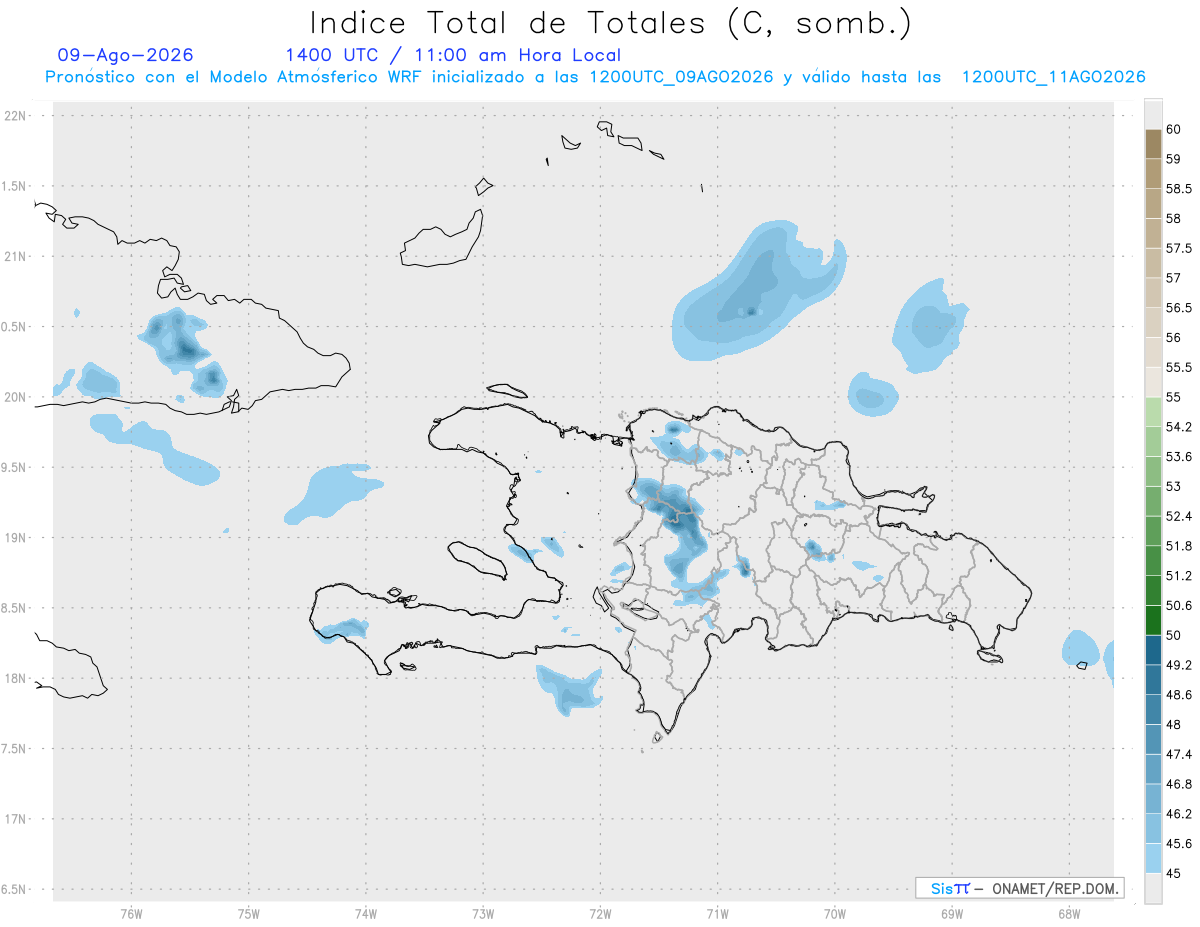Click the legend value "57.5"
The width and height of the screenshot is (1200, 927).
1178,248
